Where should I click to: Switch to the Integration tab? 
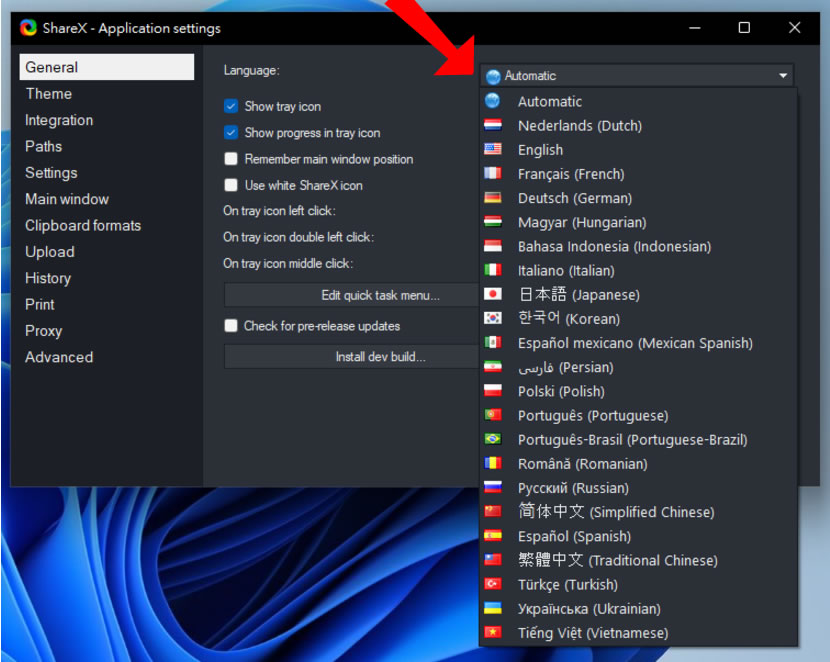(107, 120)
